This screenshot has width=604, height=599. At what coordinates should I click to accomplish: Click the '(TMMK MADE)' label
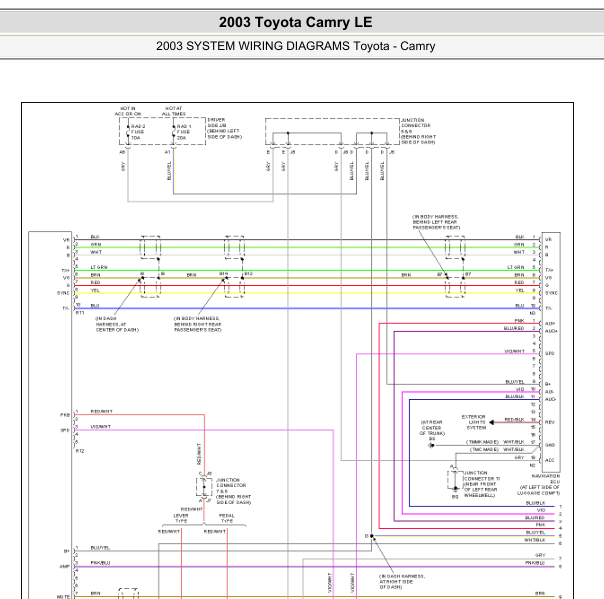point(482,442)
